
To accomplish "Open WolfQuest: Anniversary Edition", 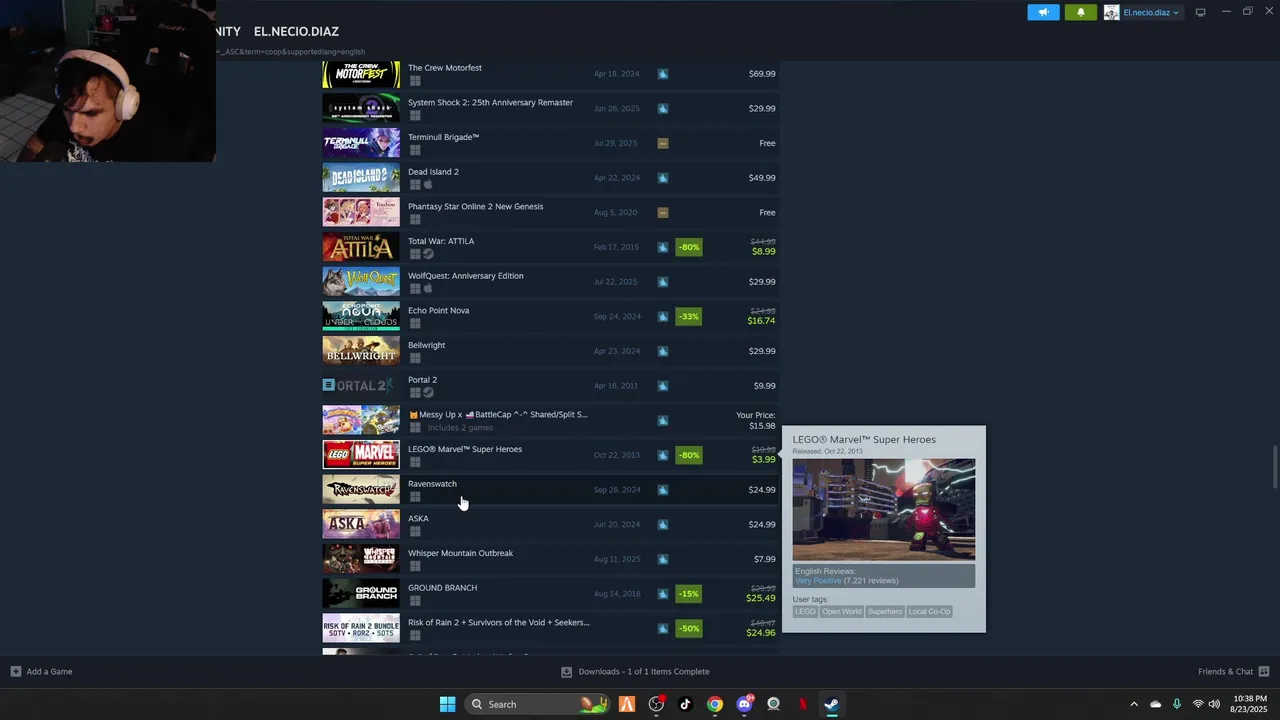I will (x=550, y=282).
